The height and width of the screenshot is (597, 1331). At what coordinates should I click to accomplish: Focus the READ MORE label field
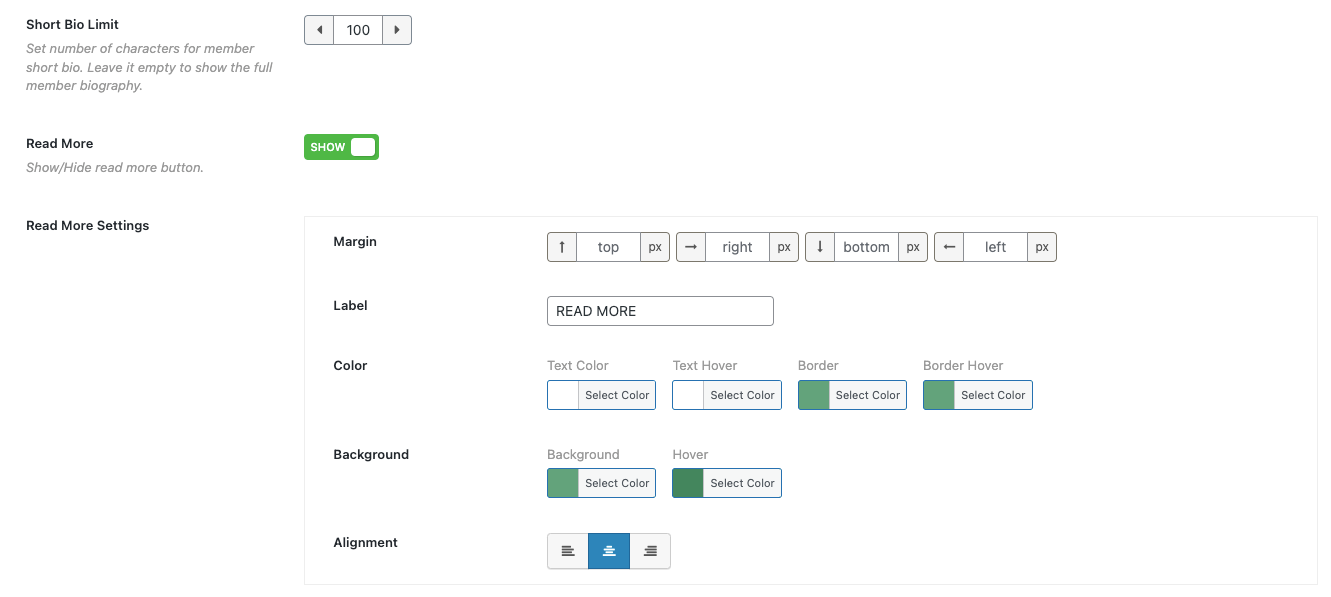[x=660, y=311]
